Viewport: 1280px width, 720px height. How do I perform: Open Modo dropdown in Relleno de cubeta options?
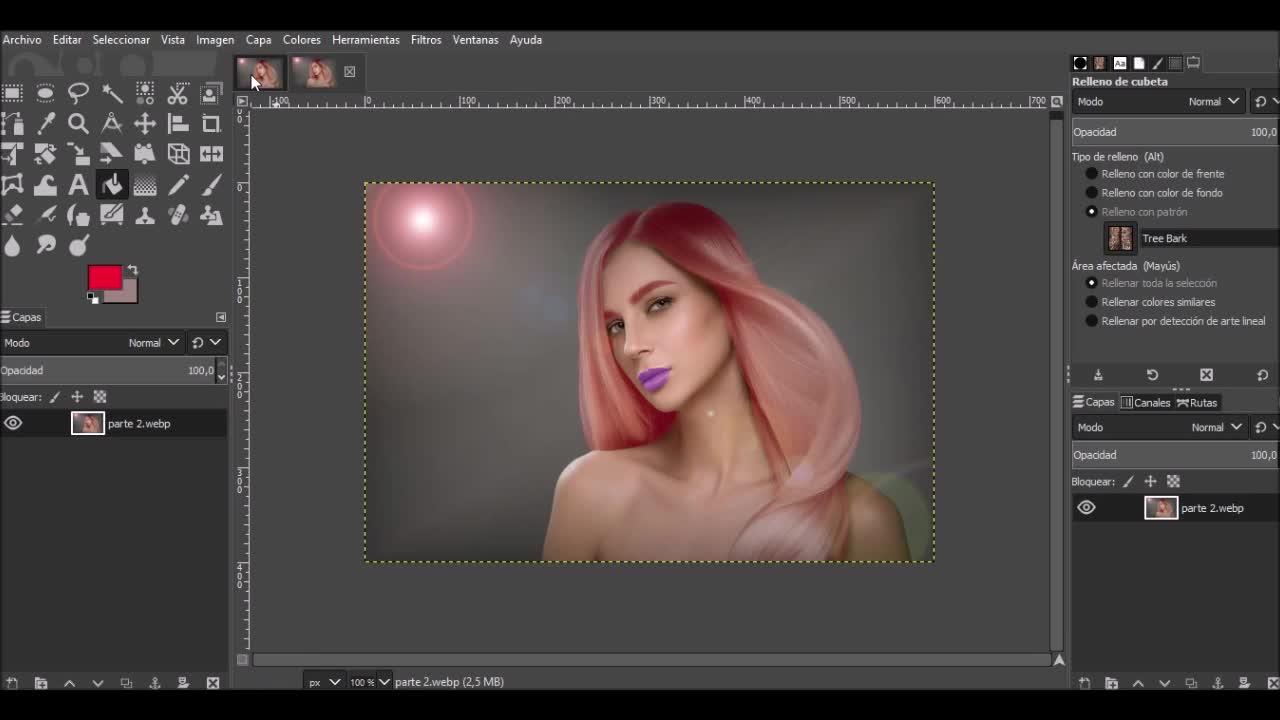click(1213, 101)
